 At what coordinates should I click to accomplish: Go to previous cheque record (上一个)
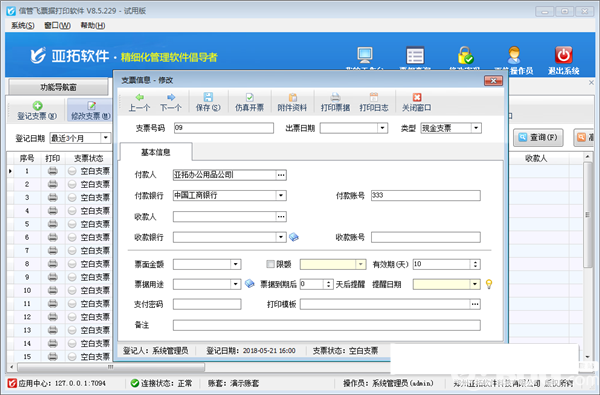[139, 102]
